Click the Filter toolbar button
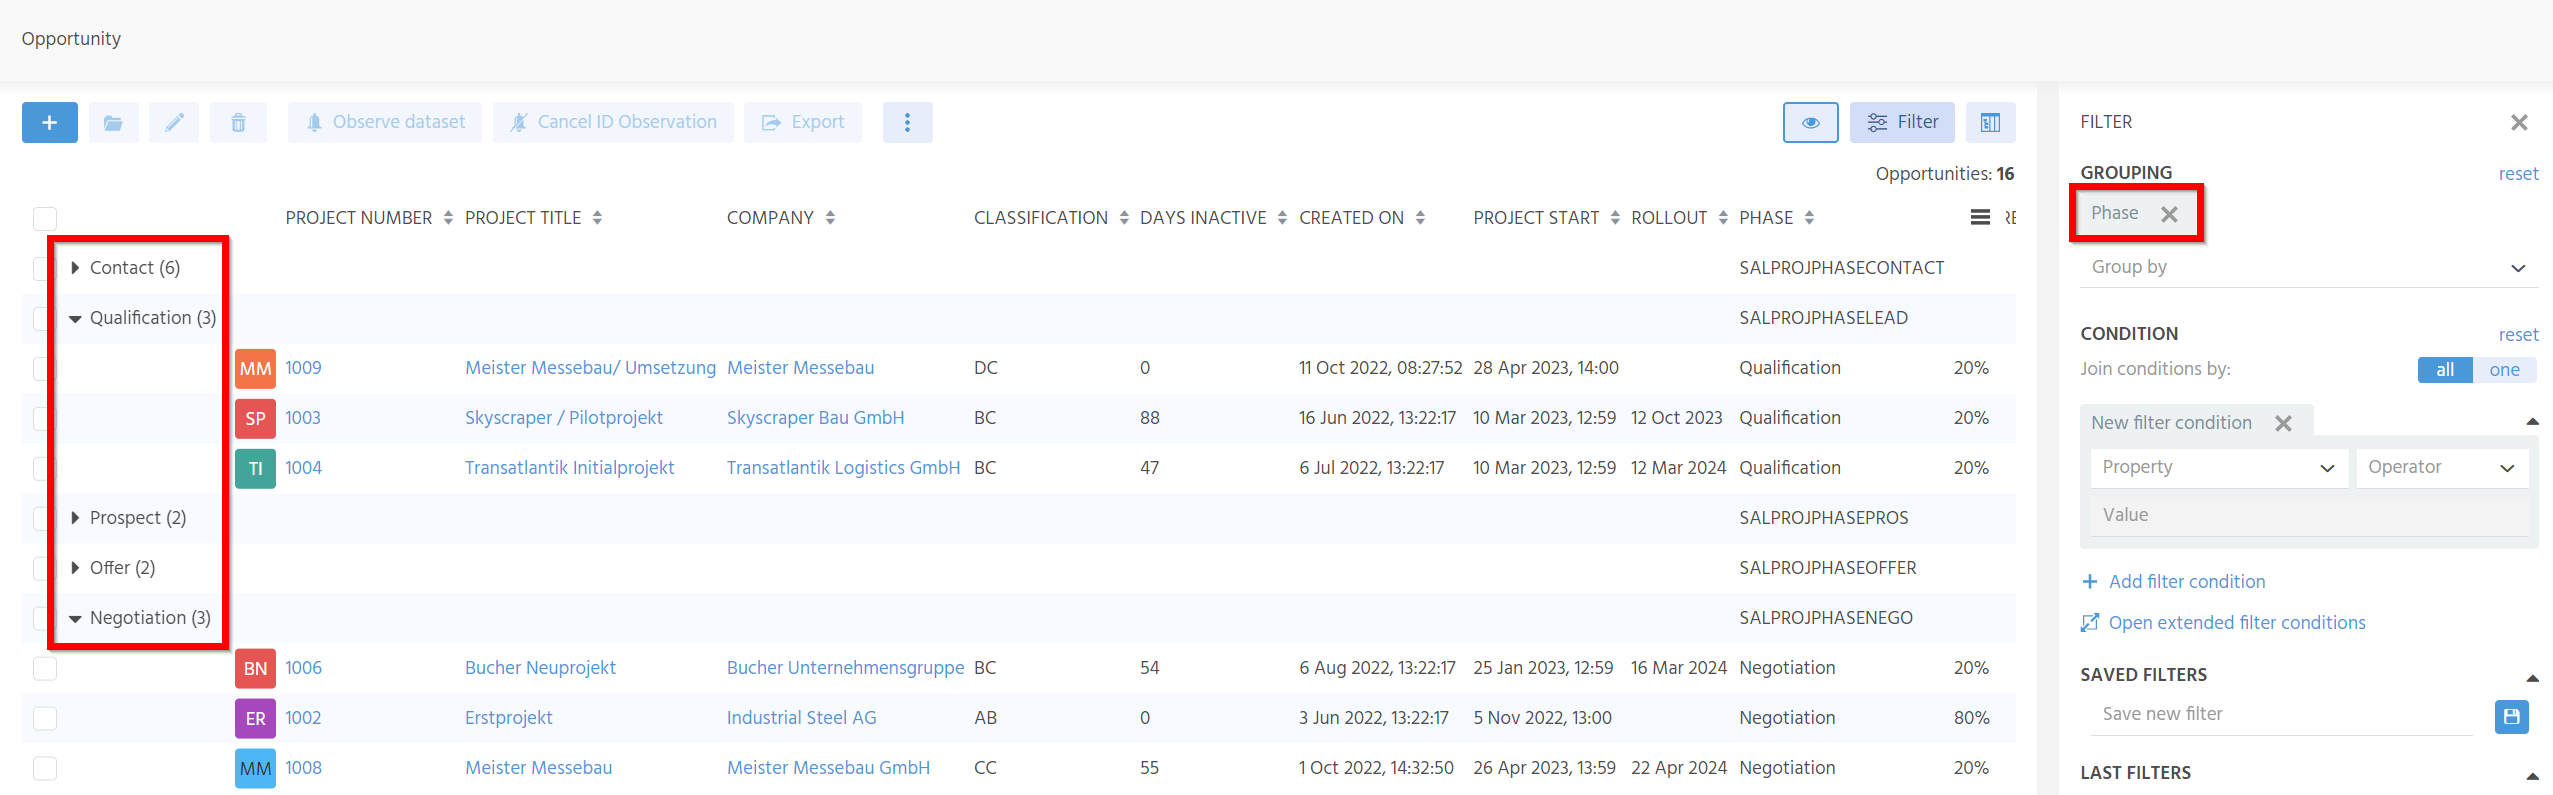Viewport: 2553px width, 795px height. click(1902, 122)
